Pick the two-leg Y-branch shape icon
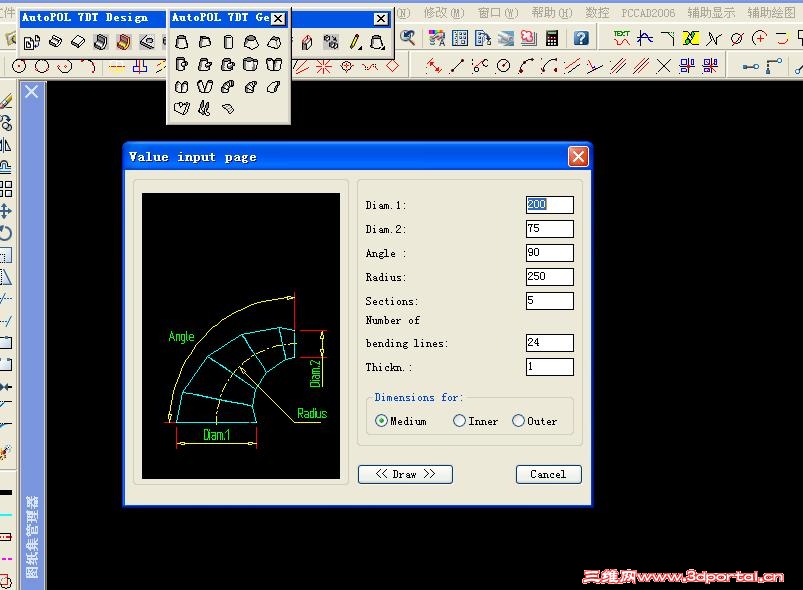Image resolution: width=803 pixels, height=590 pixels. click(204, 87)
